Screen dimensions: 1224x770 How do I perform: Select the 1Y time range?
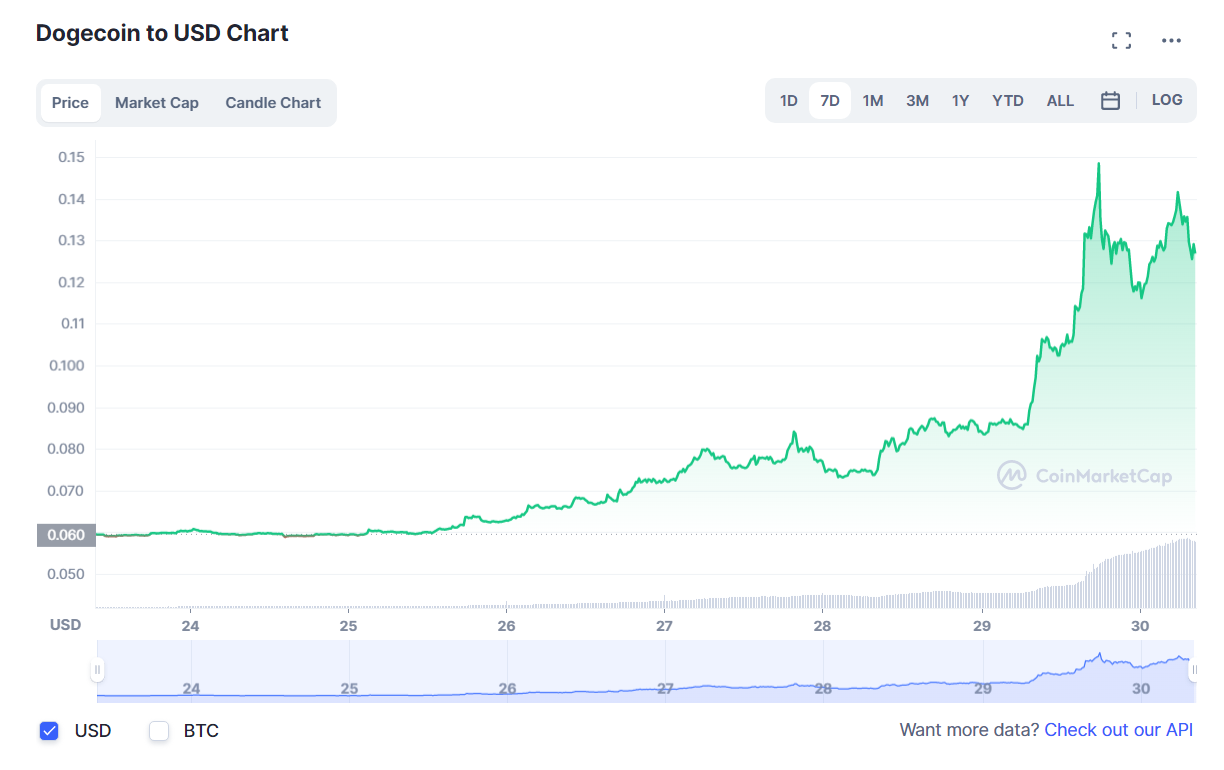coord(960,101)
